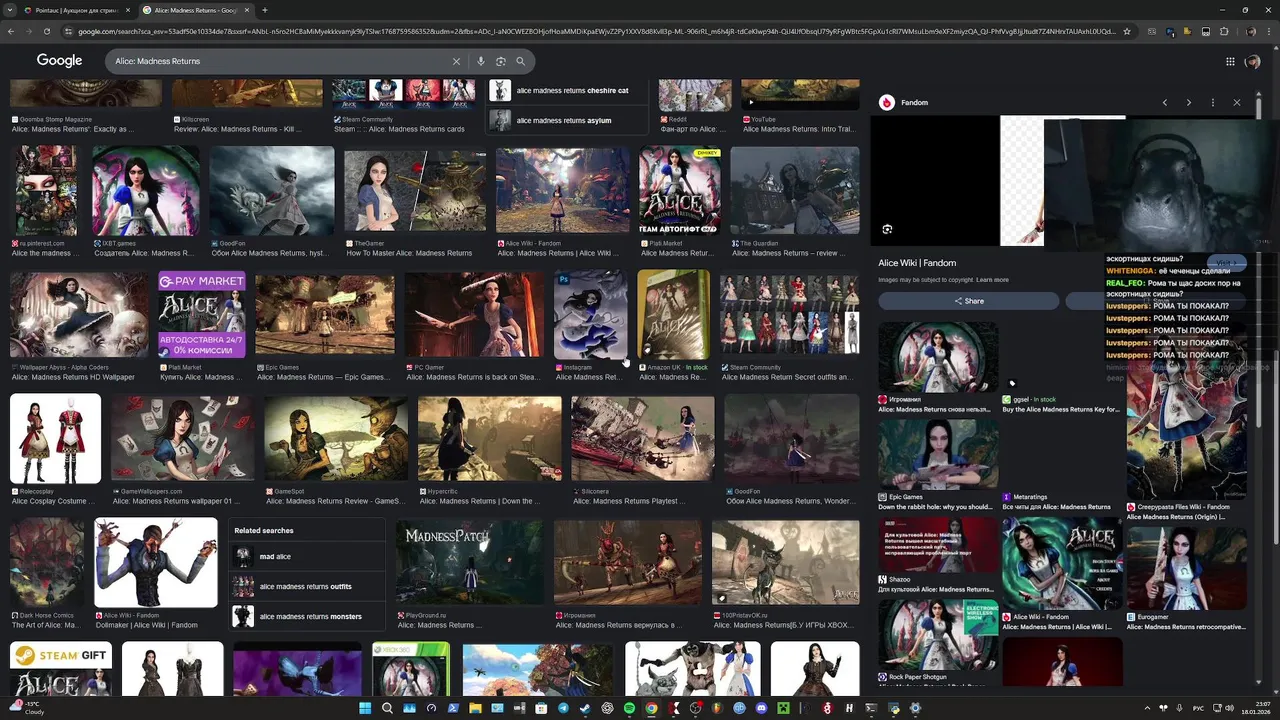This screenshot has height=720, width=1280.
Task: Clear the search box with the X icon
Action: (456, 61)
